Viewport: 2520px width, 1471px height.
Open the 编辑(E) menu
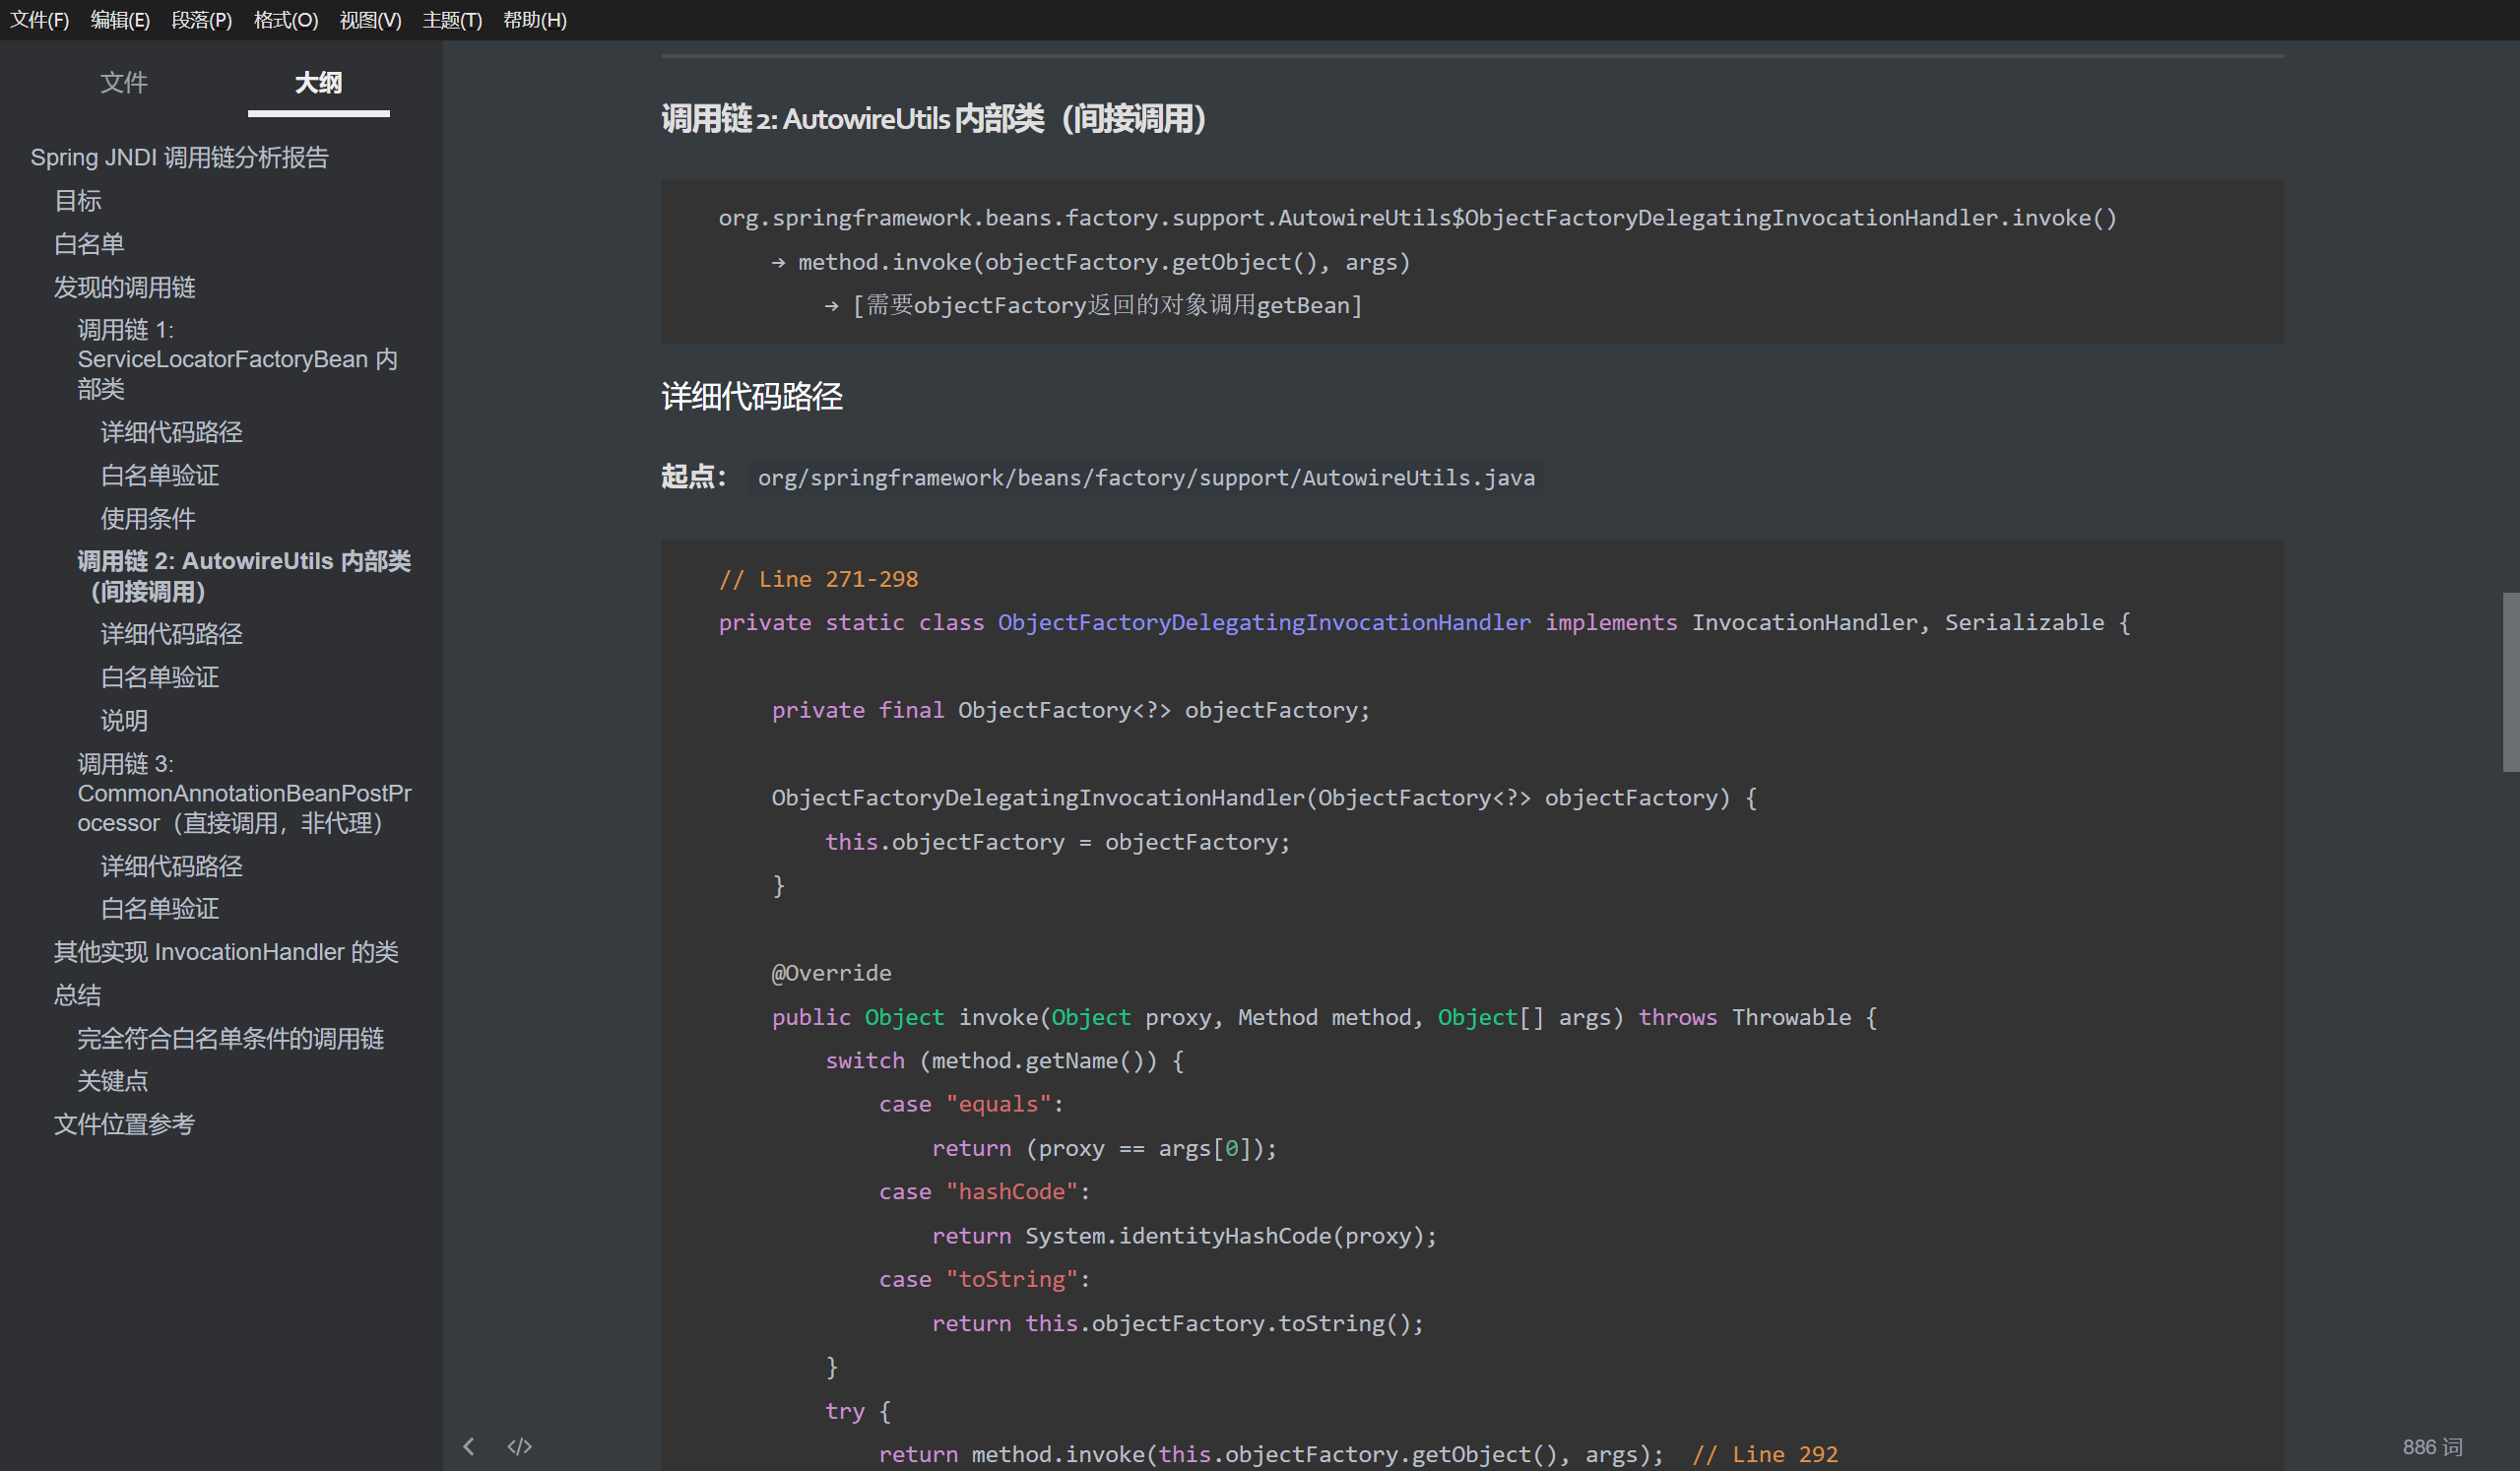[x=120, y=20]
